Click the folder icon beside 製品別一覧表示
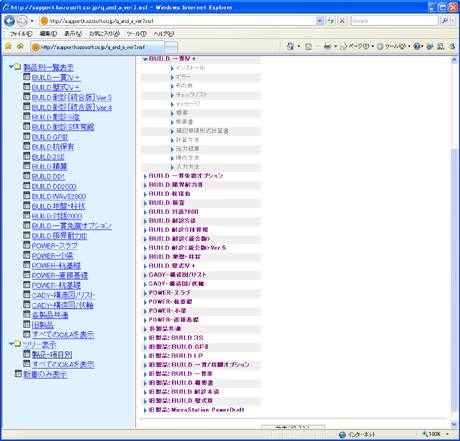460x441 pixels. pyautogui.click(x=17, y=67)
